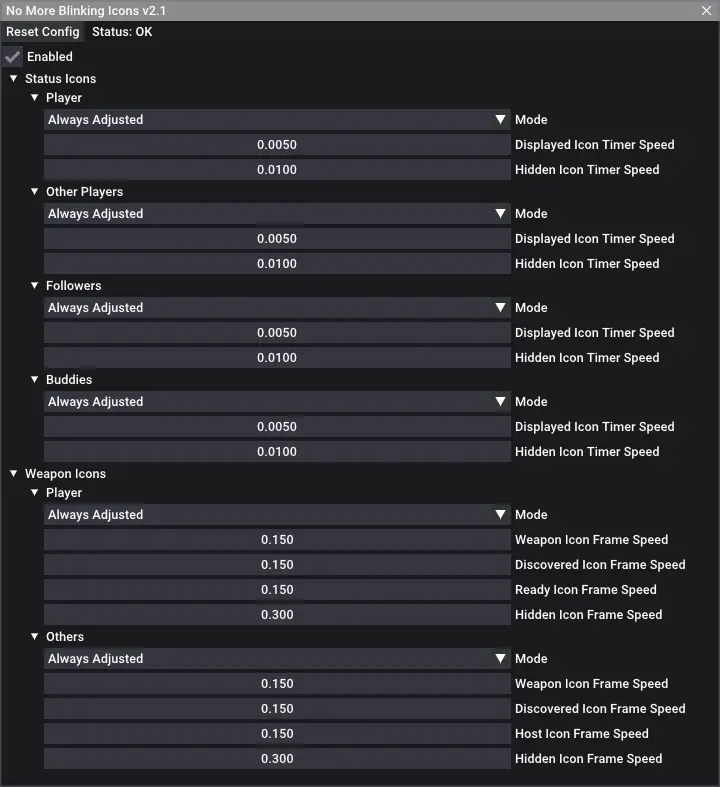The height and width of the screenshot is (787, 720).
Task: Open Mode dropdown under Status Icons Player
Action: [x=277, y=120]
